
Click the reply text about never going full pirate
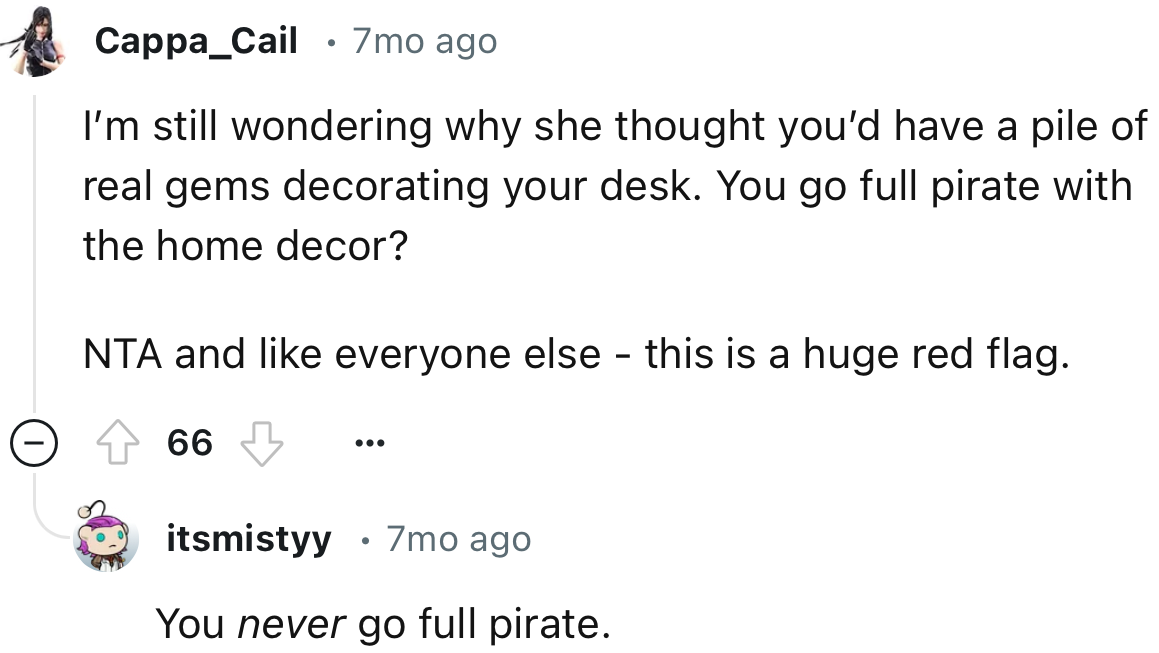tap(383, 624)
